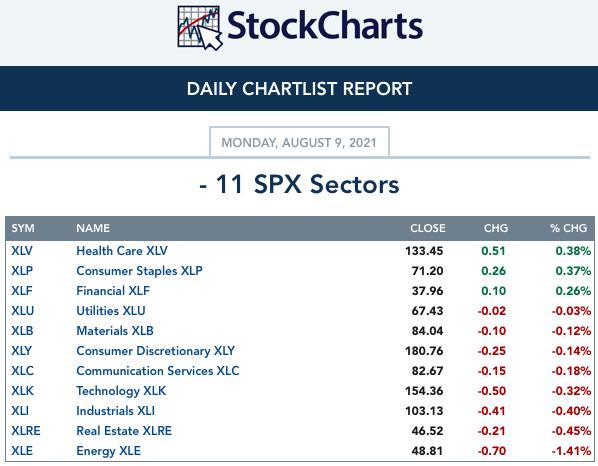Click the XLK symbol link
The width and height of the screenshot is (598, 466).
click(22, 390)
